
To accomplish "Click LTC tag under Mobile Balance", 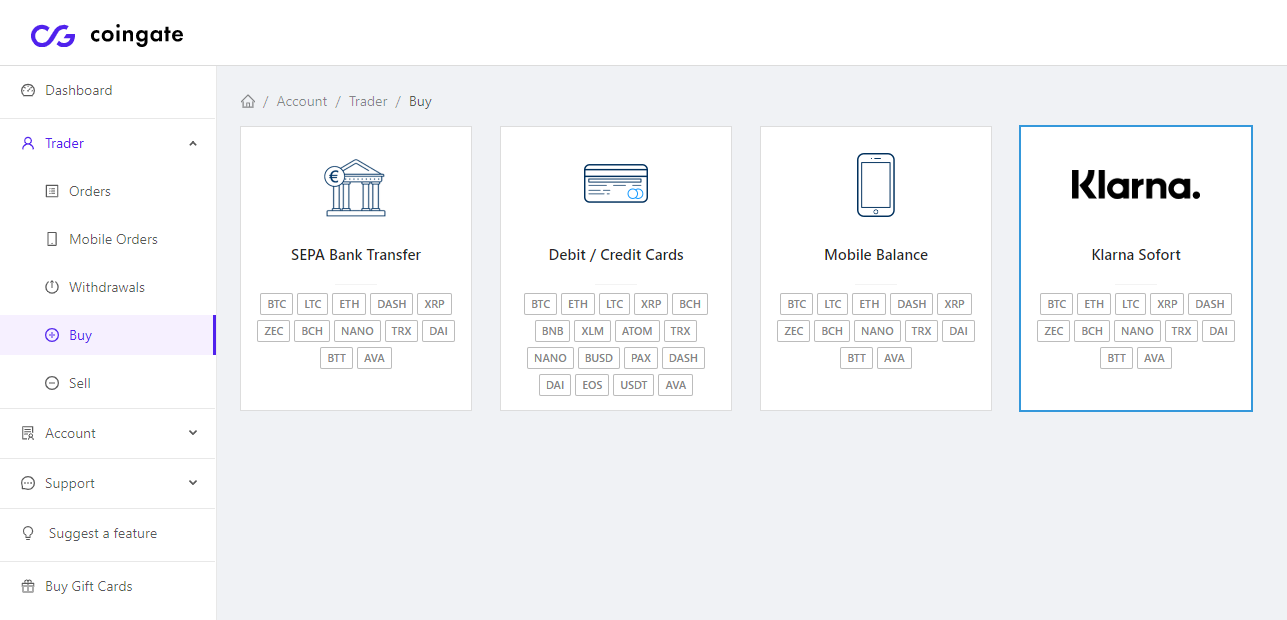I will click(x=833, y=304).
